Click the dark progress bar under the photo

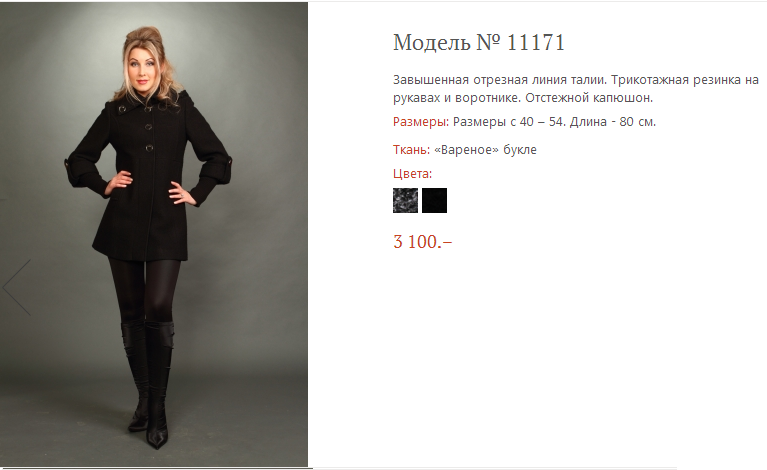tap(157, 468)
